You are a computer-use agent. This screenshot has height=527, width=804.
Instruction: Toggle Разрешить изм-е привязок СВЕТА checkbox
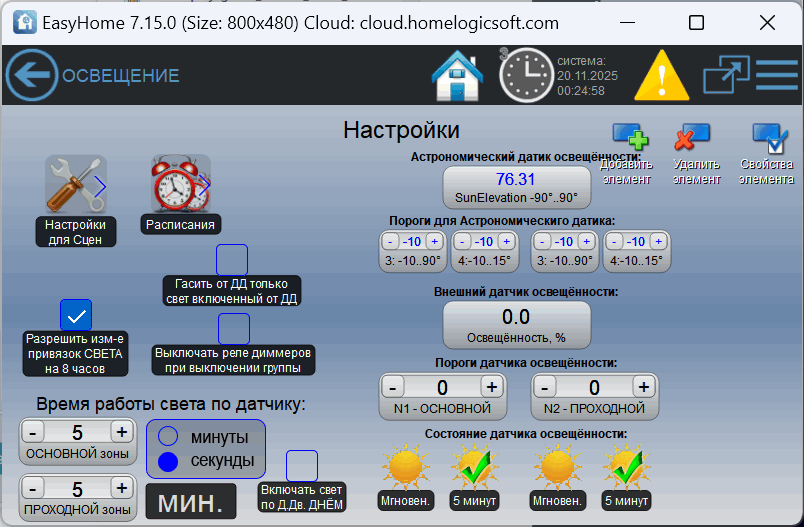click(76, 315)
